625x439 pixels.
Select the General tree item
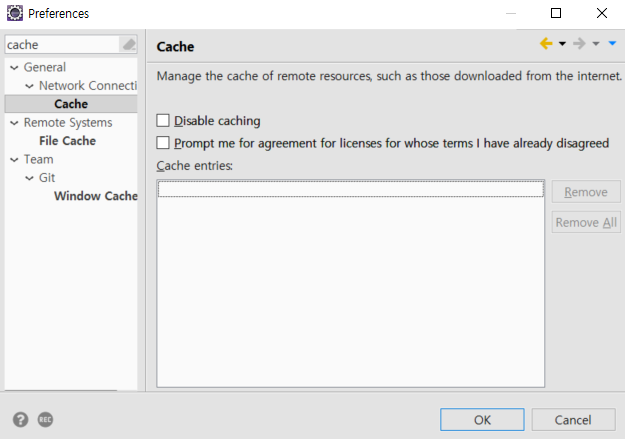[x=45, y=67]
